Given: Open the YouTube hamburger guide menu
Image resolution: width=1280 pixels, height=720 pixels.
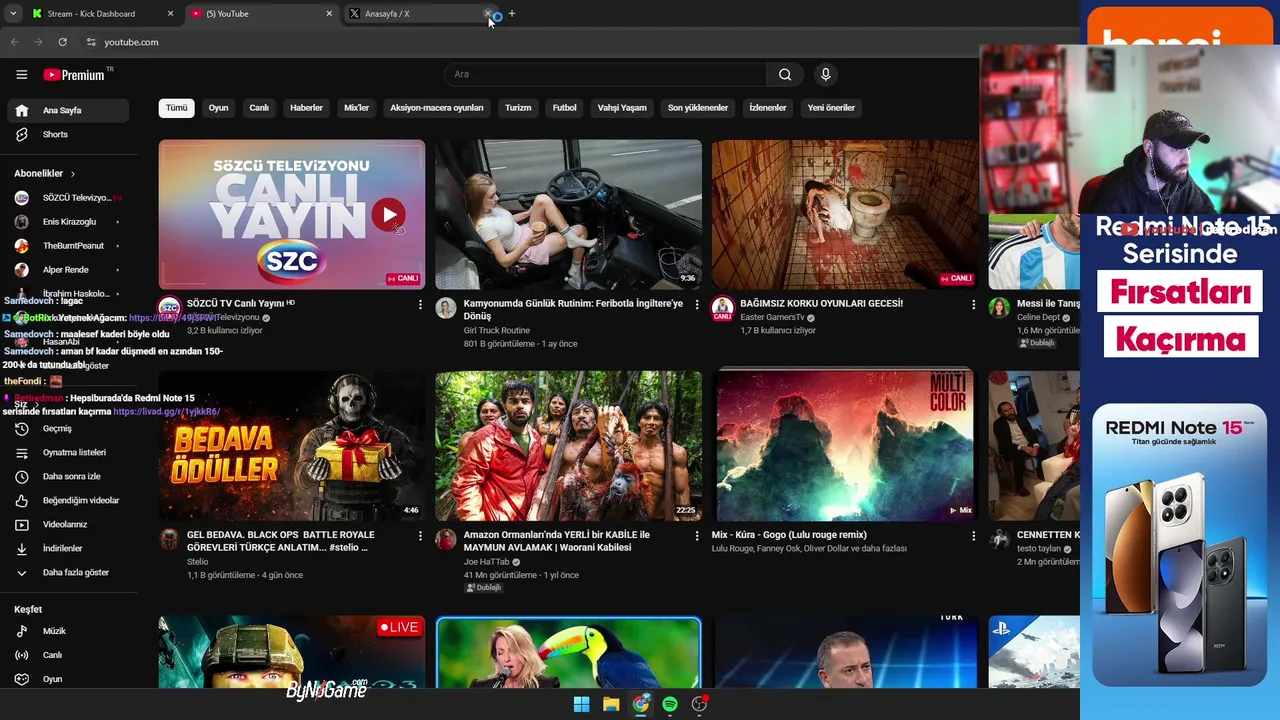Looking at the screenshot, I should (x=21, y=74).
